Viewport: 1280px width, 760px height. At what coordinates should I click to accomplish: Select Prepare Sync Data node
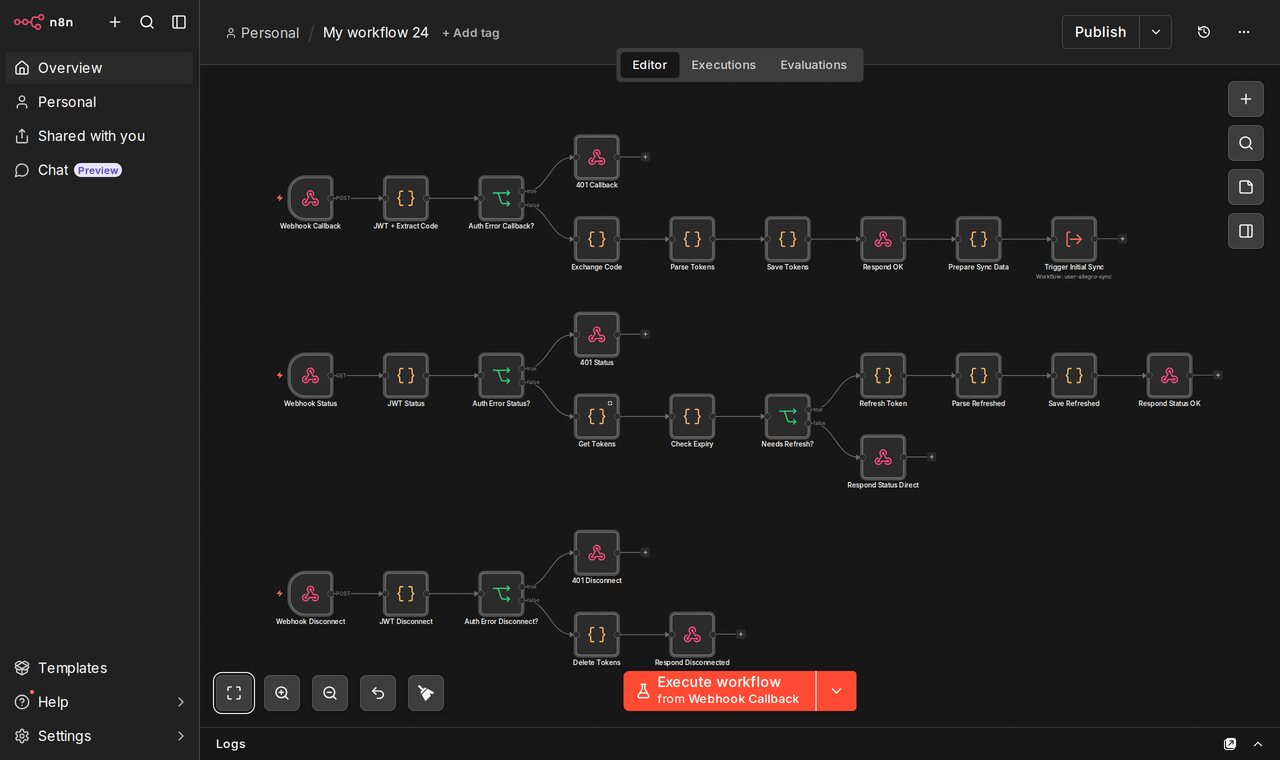click(978, 239)
